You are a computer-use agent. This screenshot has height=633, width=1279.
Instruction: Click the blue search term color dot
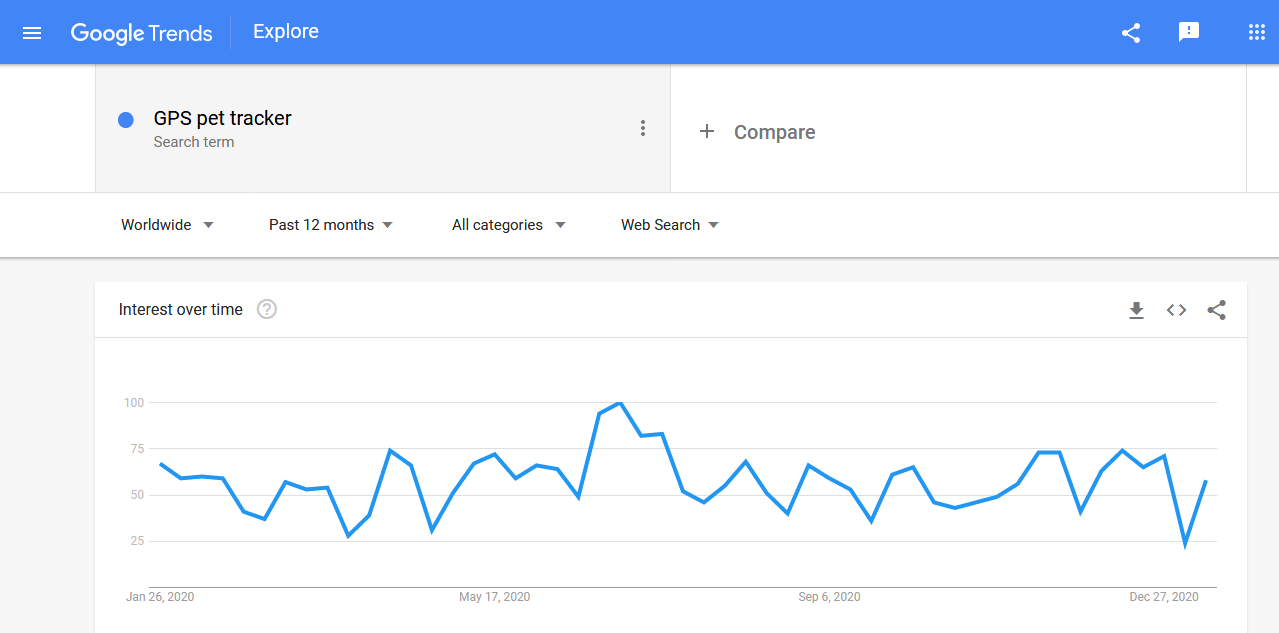126,120
